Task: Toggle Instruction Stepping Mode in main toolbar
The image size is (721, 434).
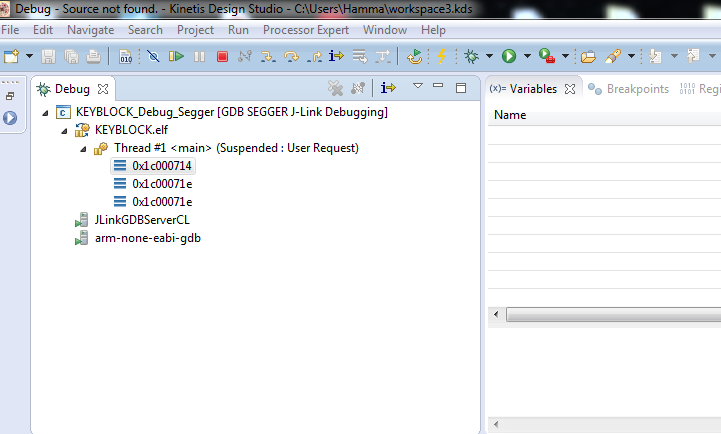Action: [336, 56]
